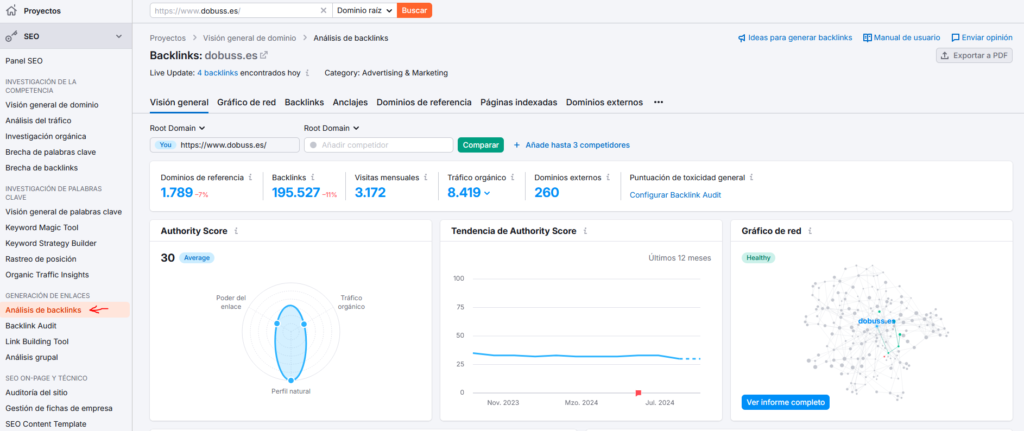Open Keyword Strategy Builder

click(x=51, y=244)
